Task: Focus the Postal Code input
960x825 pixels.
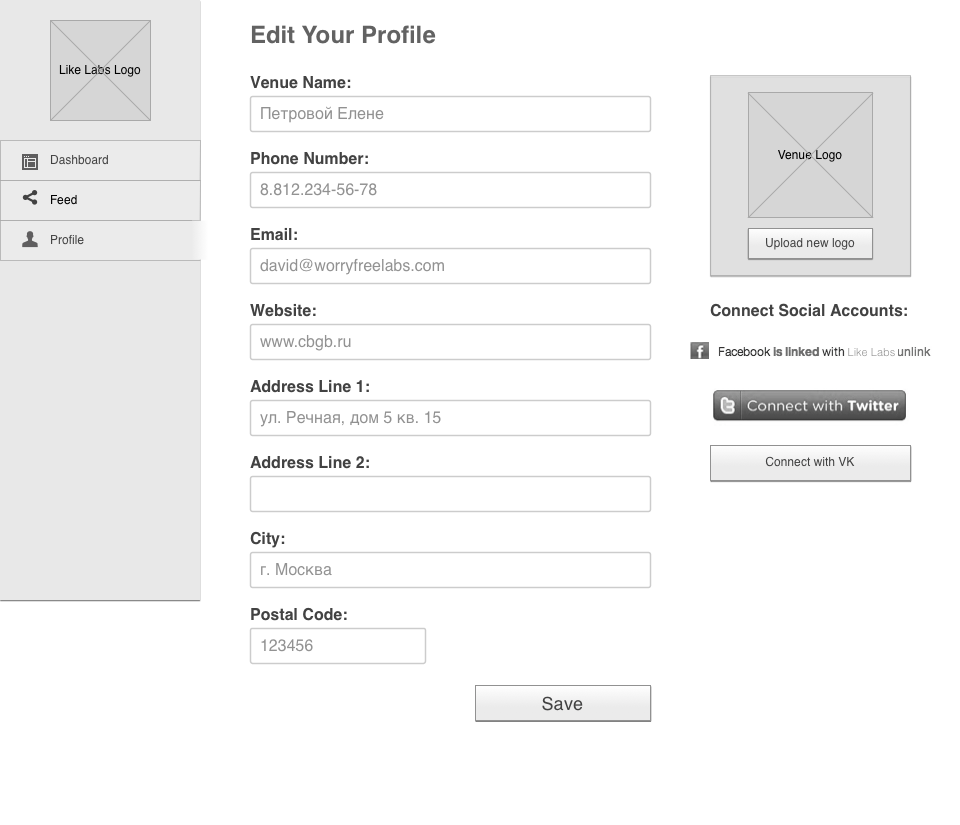Action: coord(337,646)
